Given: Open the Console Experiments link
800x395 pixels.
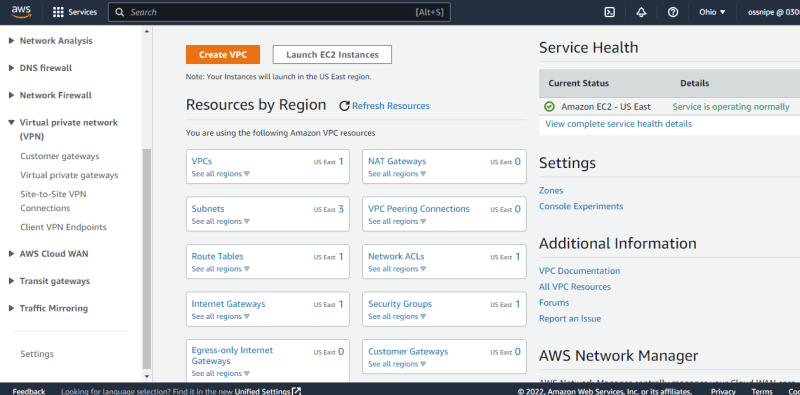Looking at the screenshot, I should (x=581, y=206).
